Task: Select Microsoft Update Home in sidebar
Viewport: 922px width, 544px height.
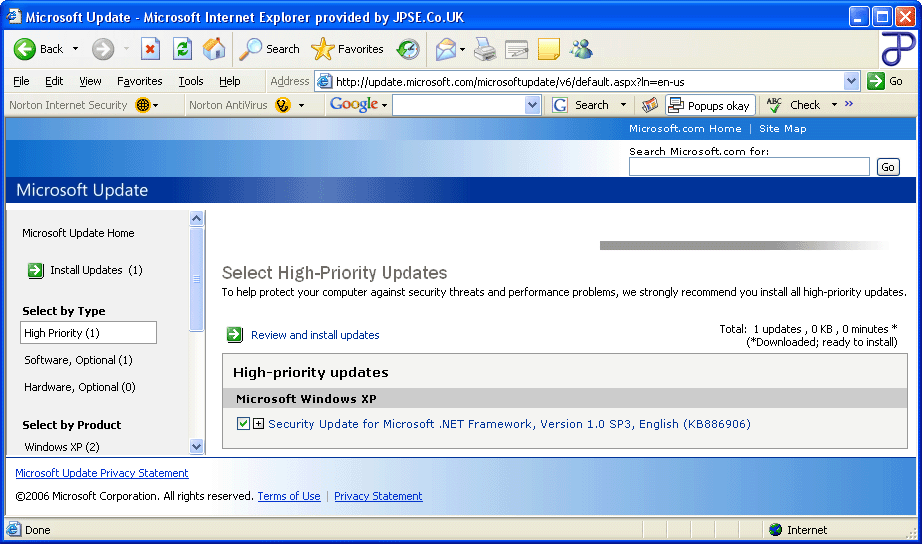Action: (x=78, y=233)
